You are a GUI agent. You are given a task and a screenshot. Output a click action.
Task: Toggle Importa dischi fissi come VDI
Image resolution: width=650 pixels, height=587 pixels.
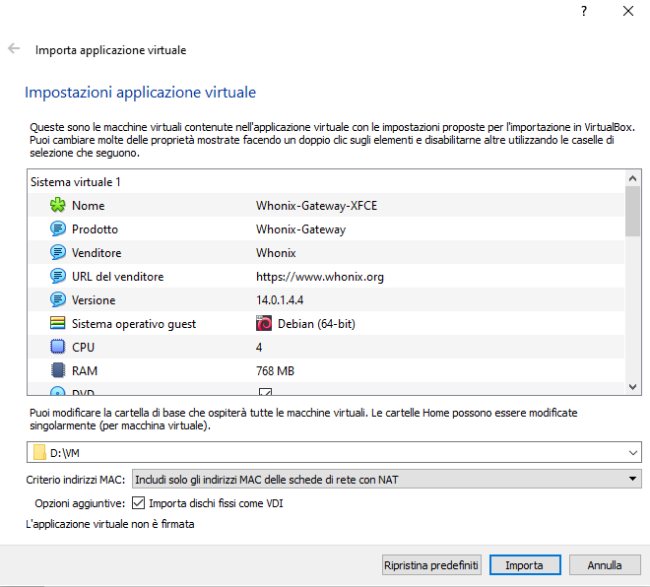[x=138, y=503]
